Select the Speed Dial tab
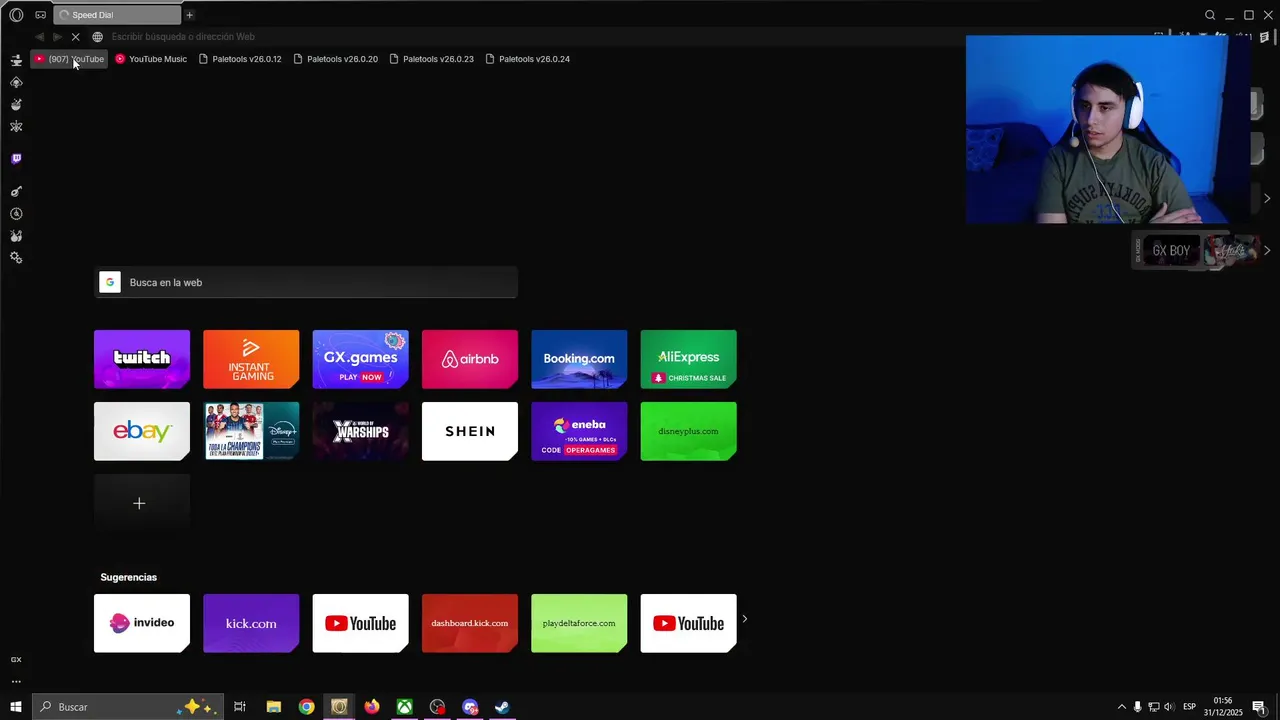The height and width of the screenshot is (720, 1280). (117, 15)
